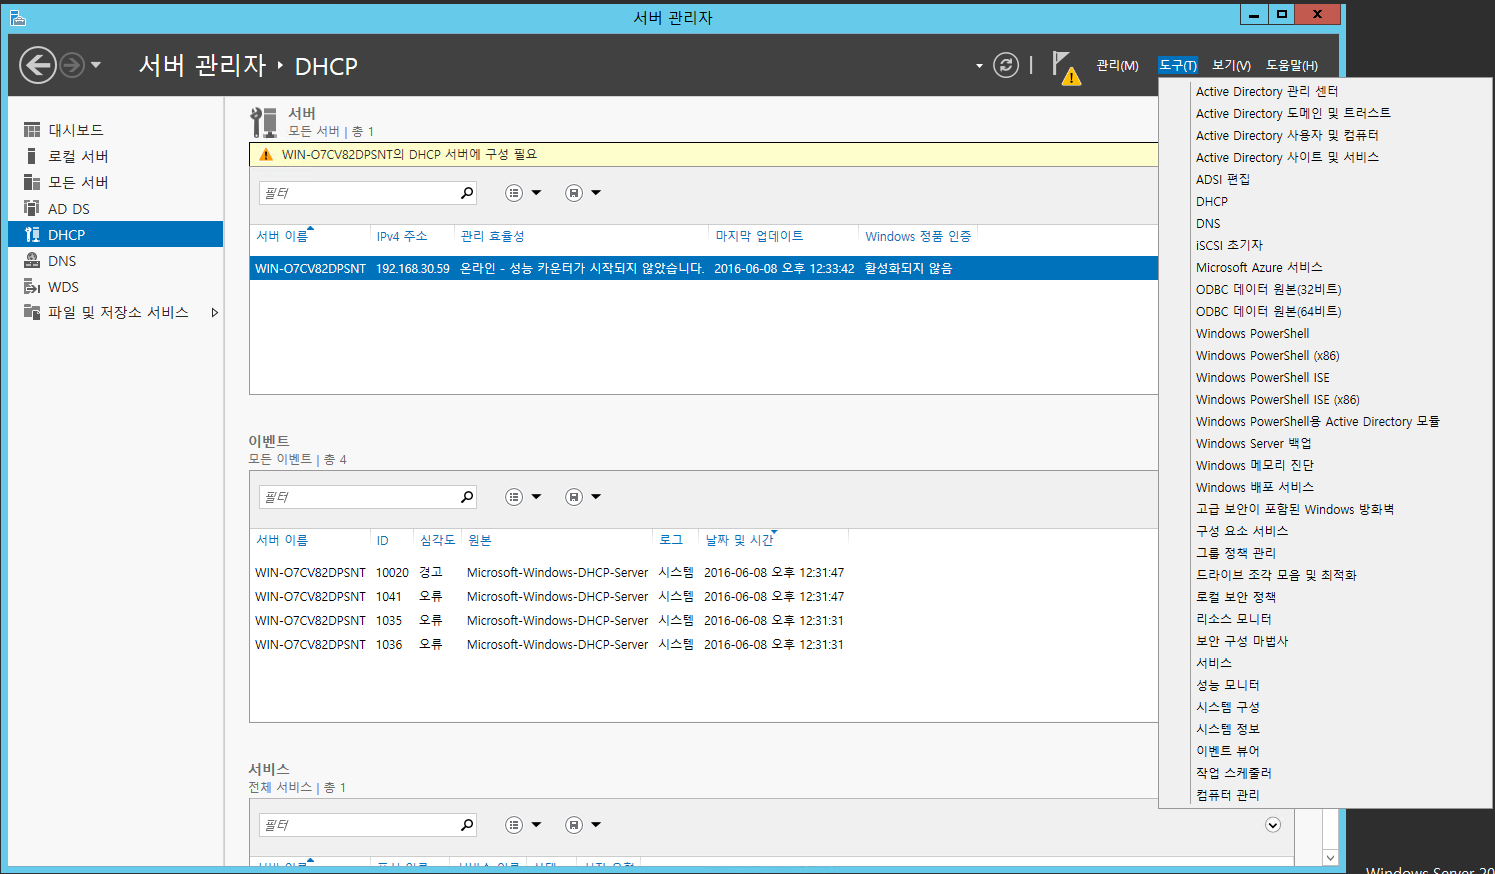The width and height of the screenshot is (1495, 874).
Task: Click the refresh icon in header
Action: pyautogui.click(x=1006, y=66)
